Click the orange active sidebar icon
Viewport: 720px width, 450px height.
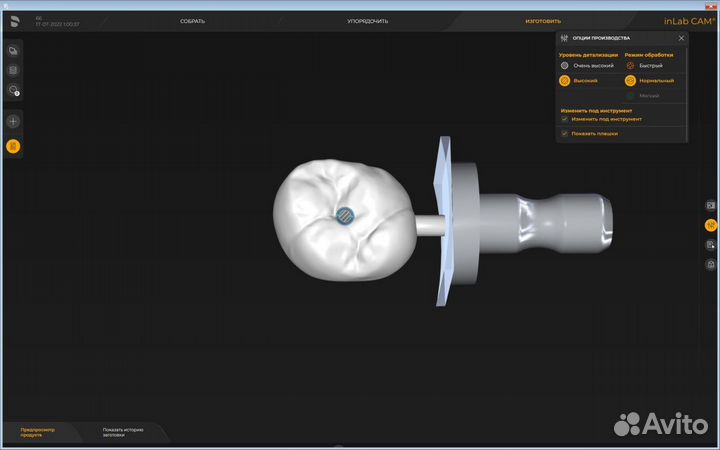pos(13,146)
